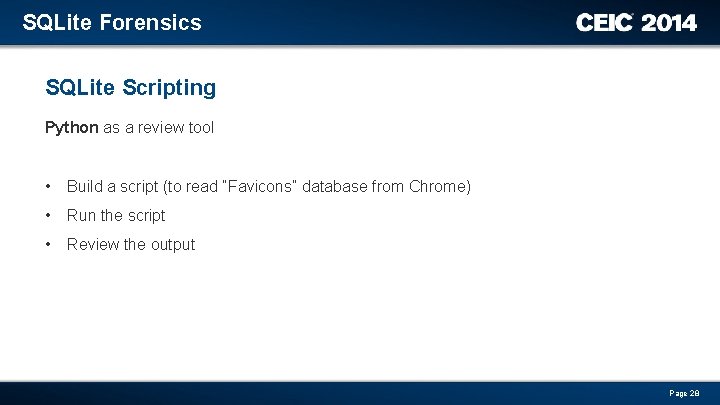Click the bullet dot before 'Run the script'
Viewport: 720px width, 405px height.
click(48, 215)
